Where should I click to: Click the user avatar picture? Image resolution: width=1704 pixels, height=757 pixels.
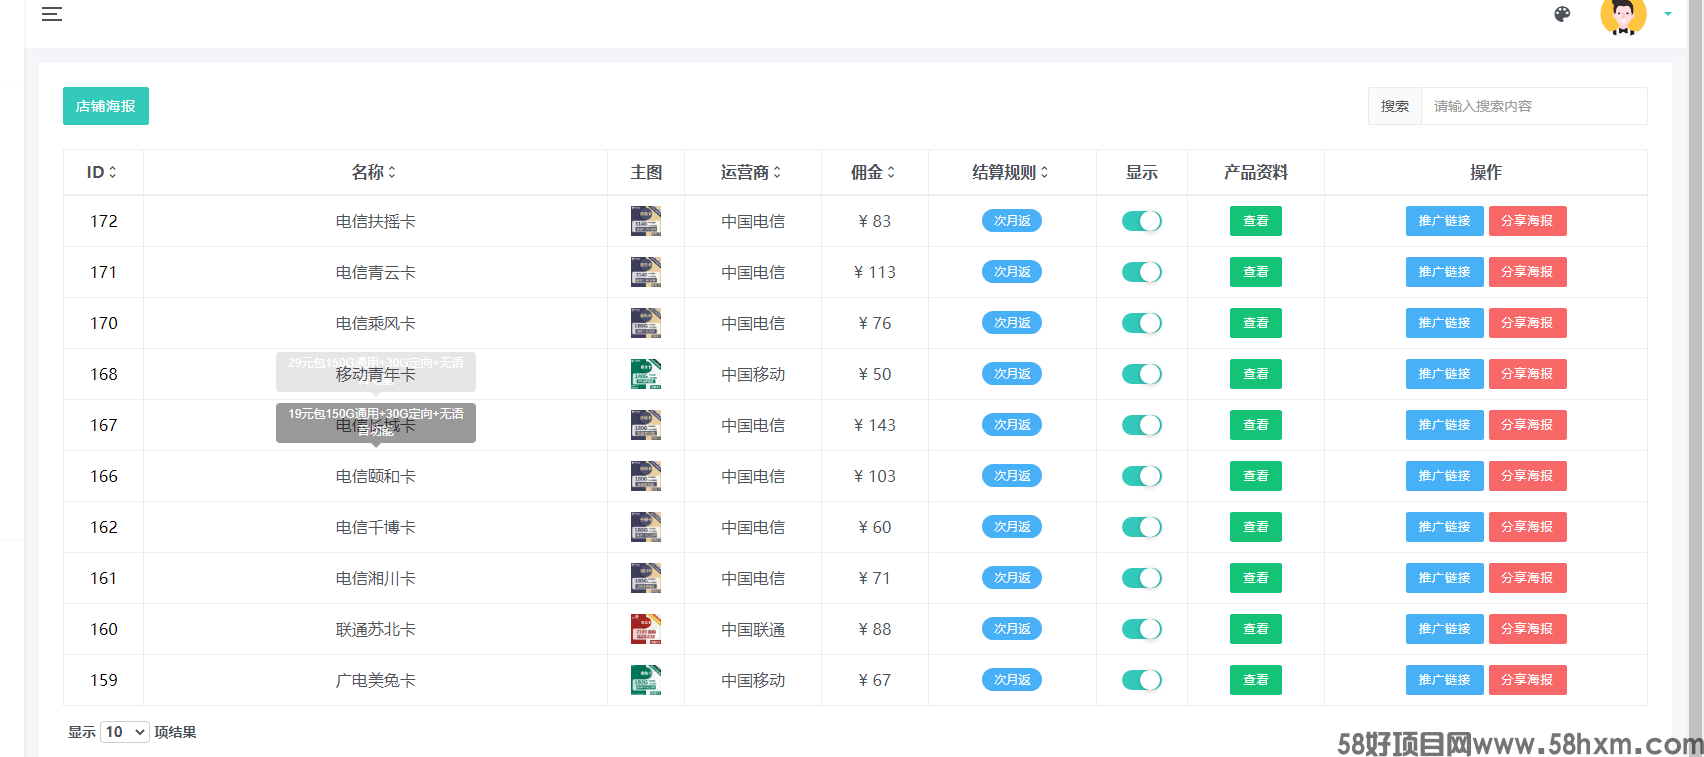[1623, 15]
